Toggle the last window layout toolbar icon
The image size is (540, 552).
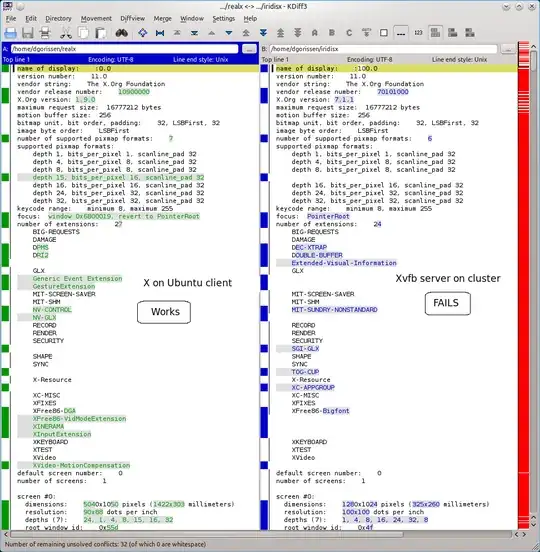(x=470, y=33)
